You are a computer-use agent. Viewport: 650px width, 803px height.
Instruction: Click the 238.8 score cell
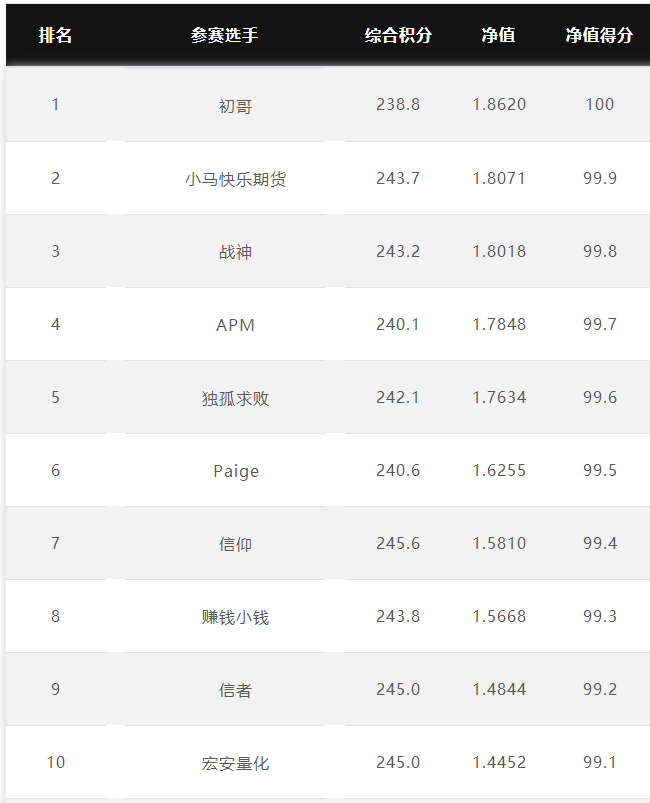398,104
